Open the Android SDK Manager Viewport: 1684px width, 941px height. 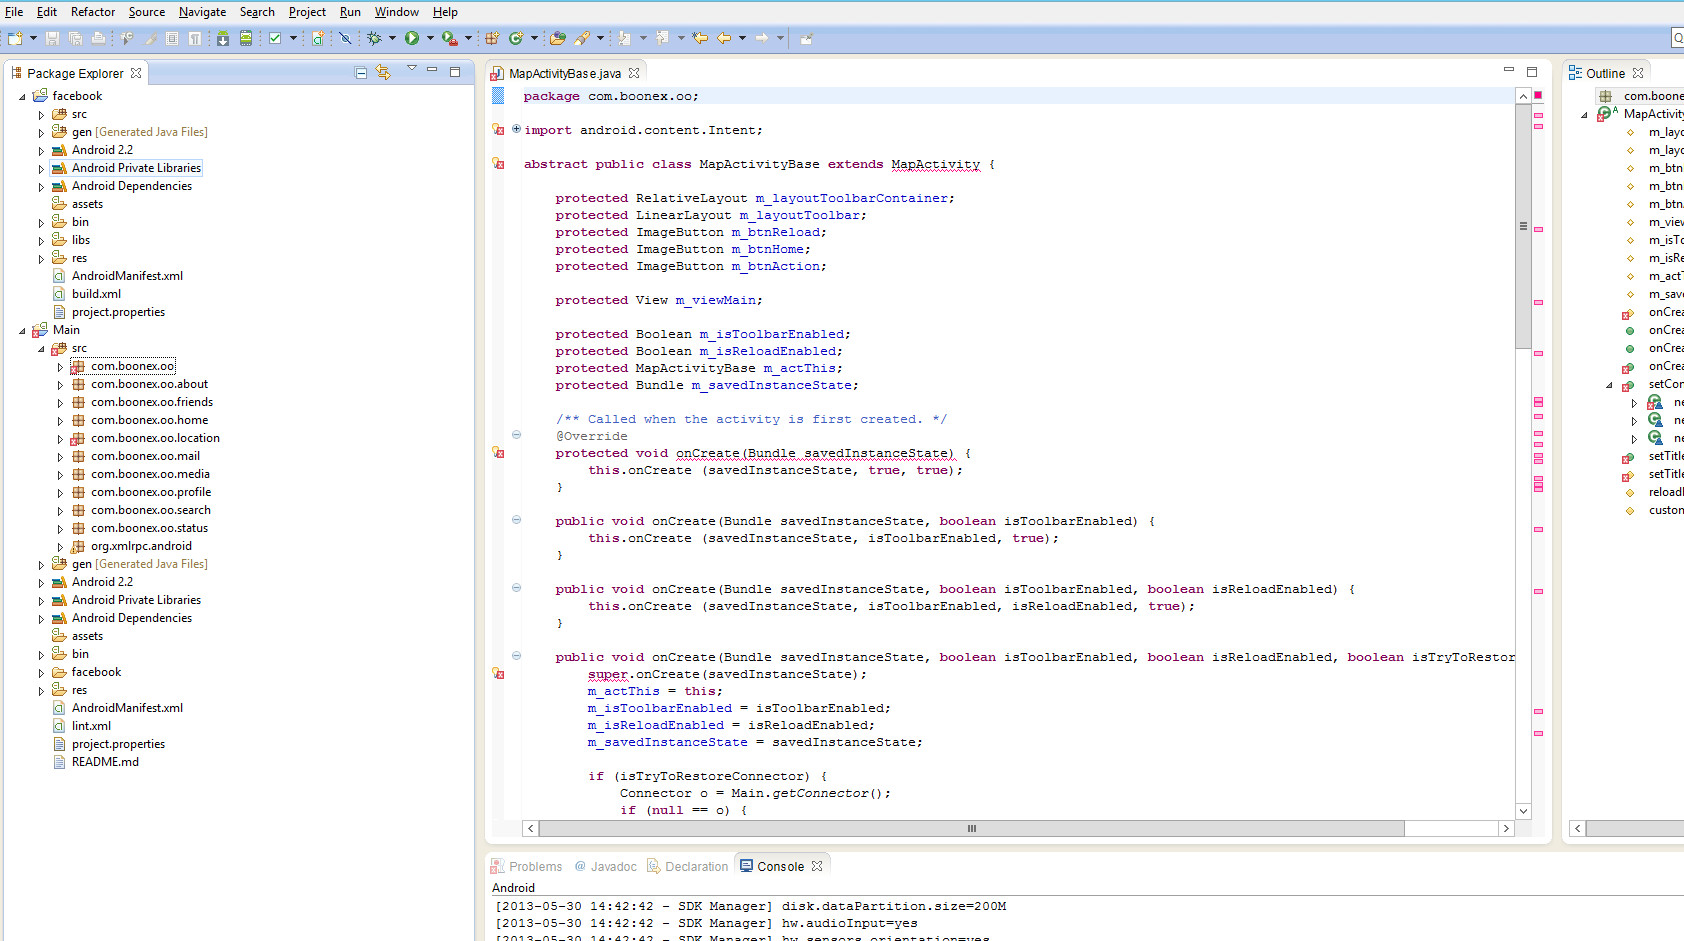223,38
